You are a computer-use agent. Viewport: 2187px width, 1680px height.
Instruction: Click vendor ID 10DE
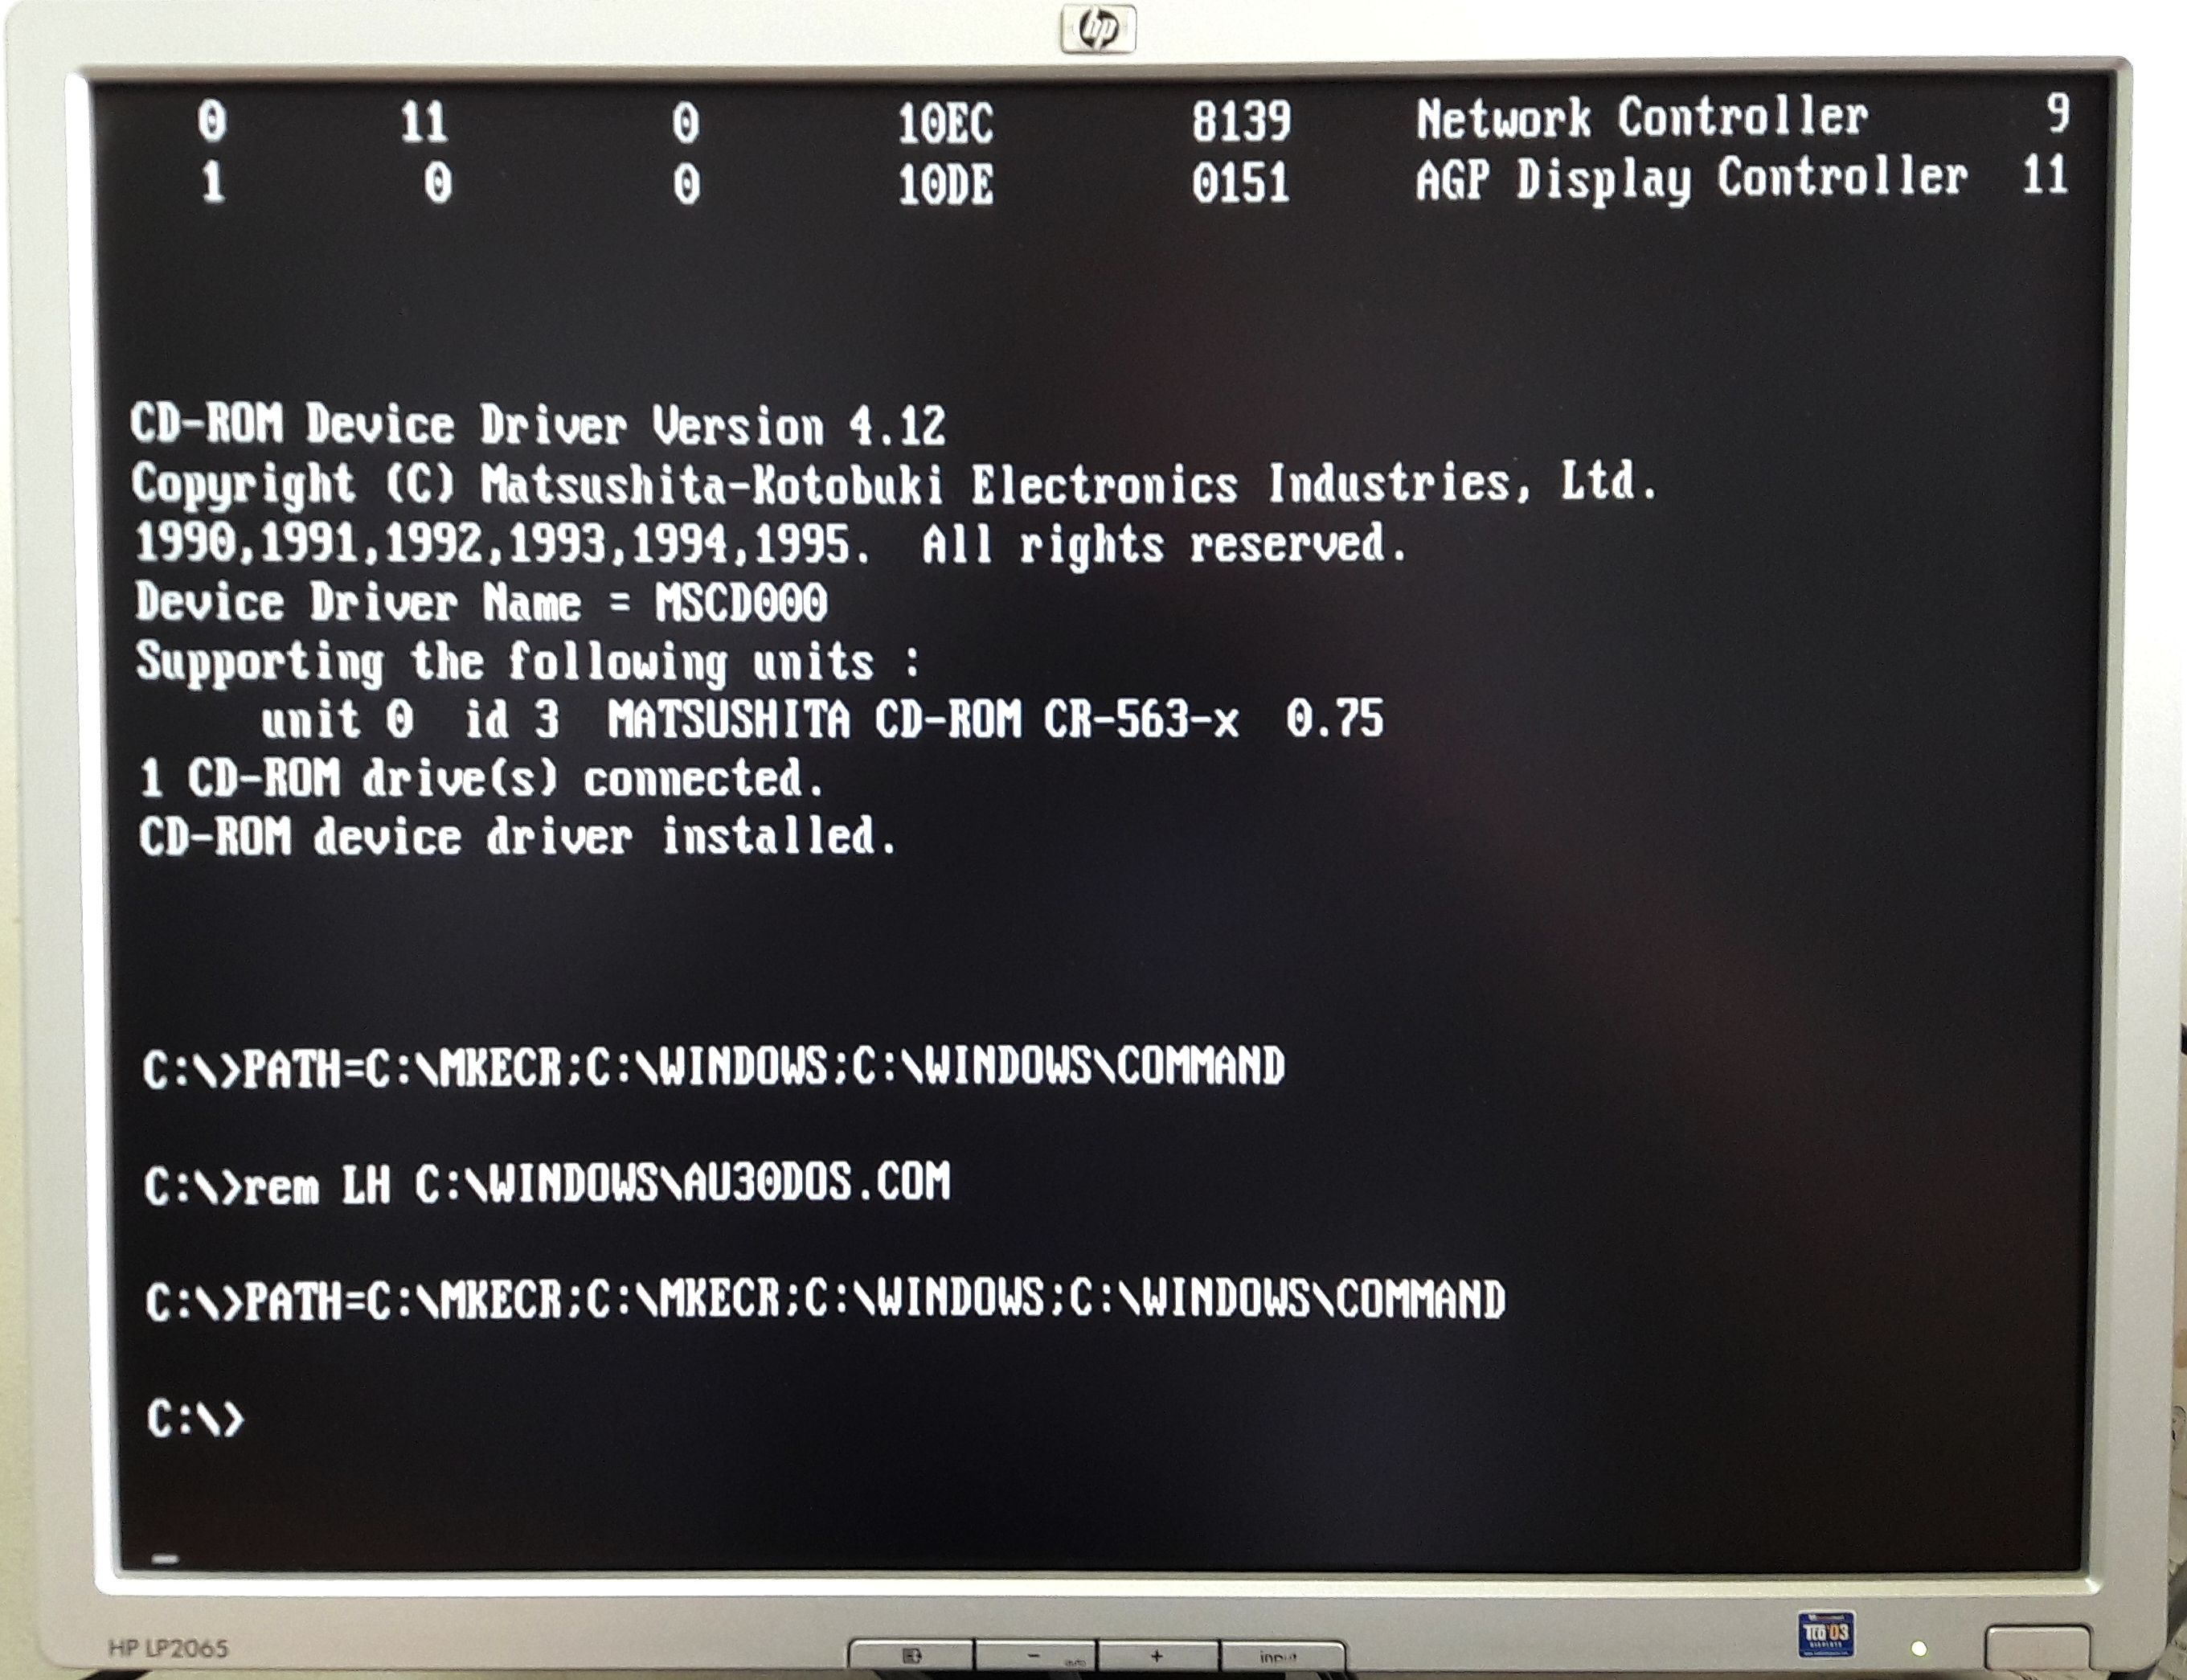pyautogui.click(x=945, y=185)
